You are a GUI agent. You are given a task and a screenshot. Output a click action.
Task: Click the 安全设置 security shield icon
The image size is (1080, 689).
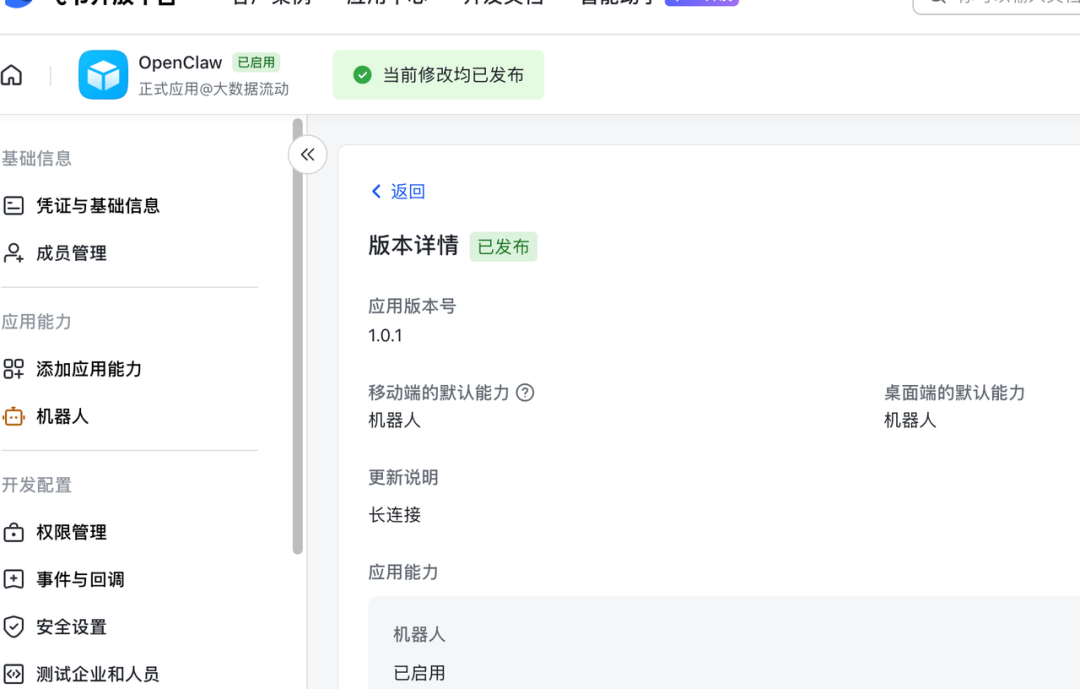[14, 627]
